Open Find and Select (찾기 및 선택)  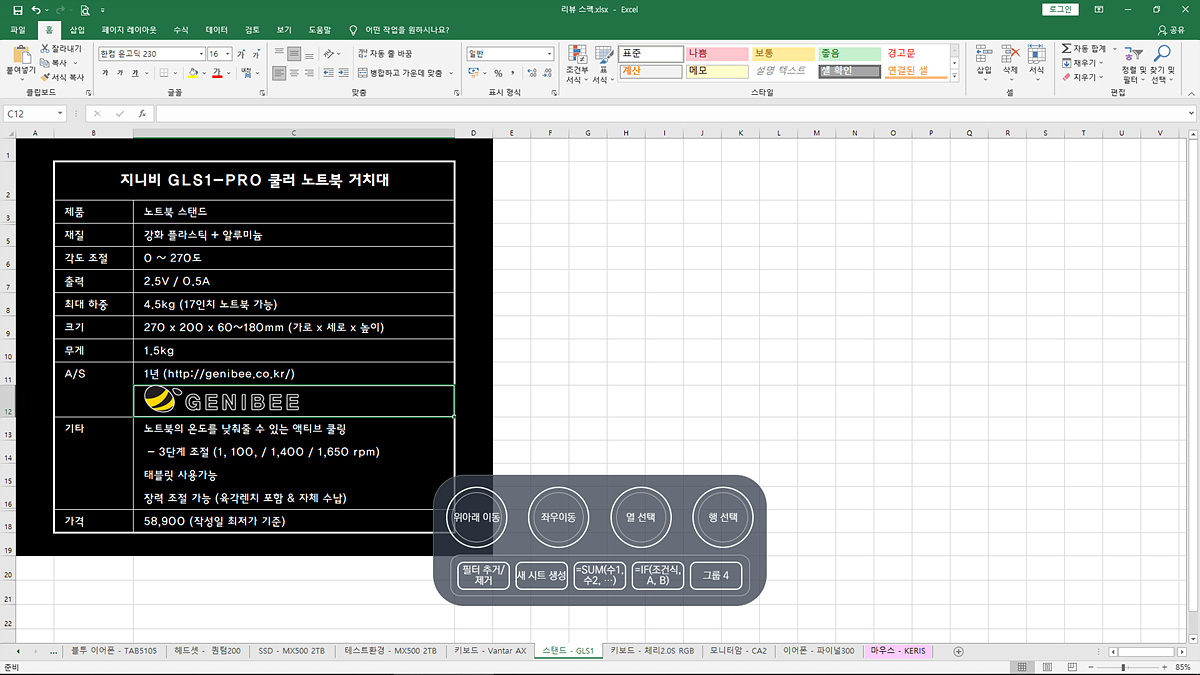coord(1163,64)
